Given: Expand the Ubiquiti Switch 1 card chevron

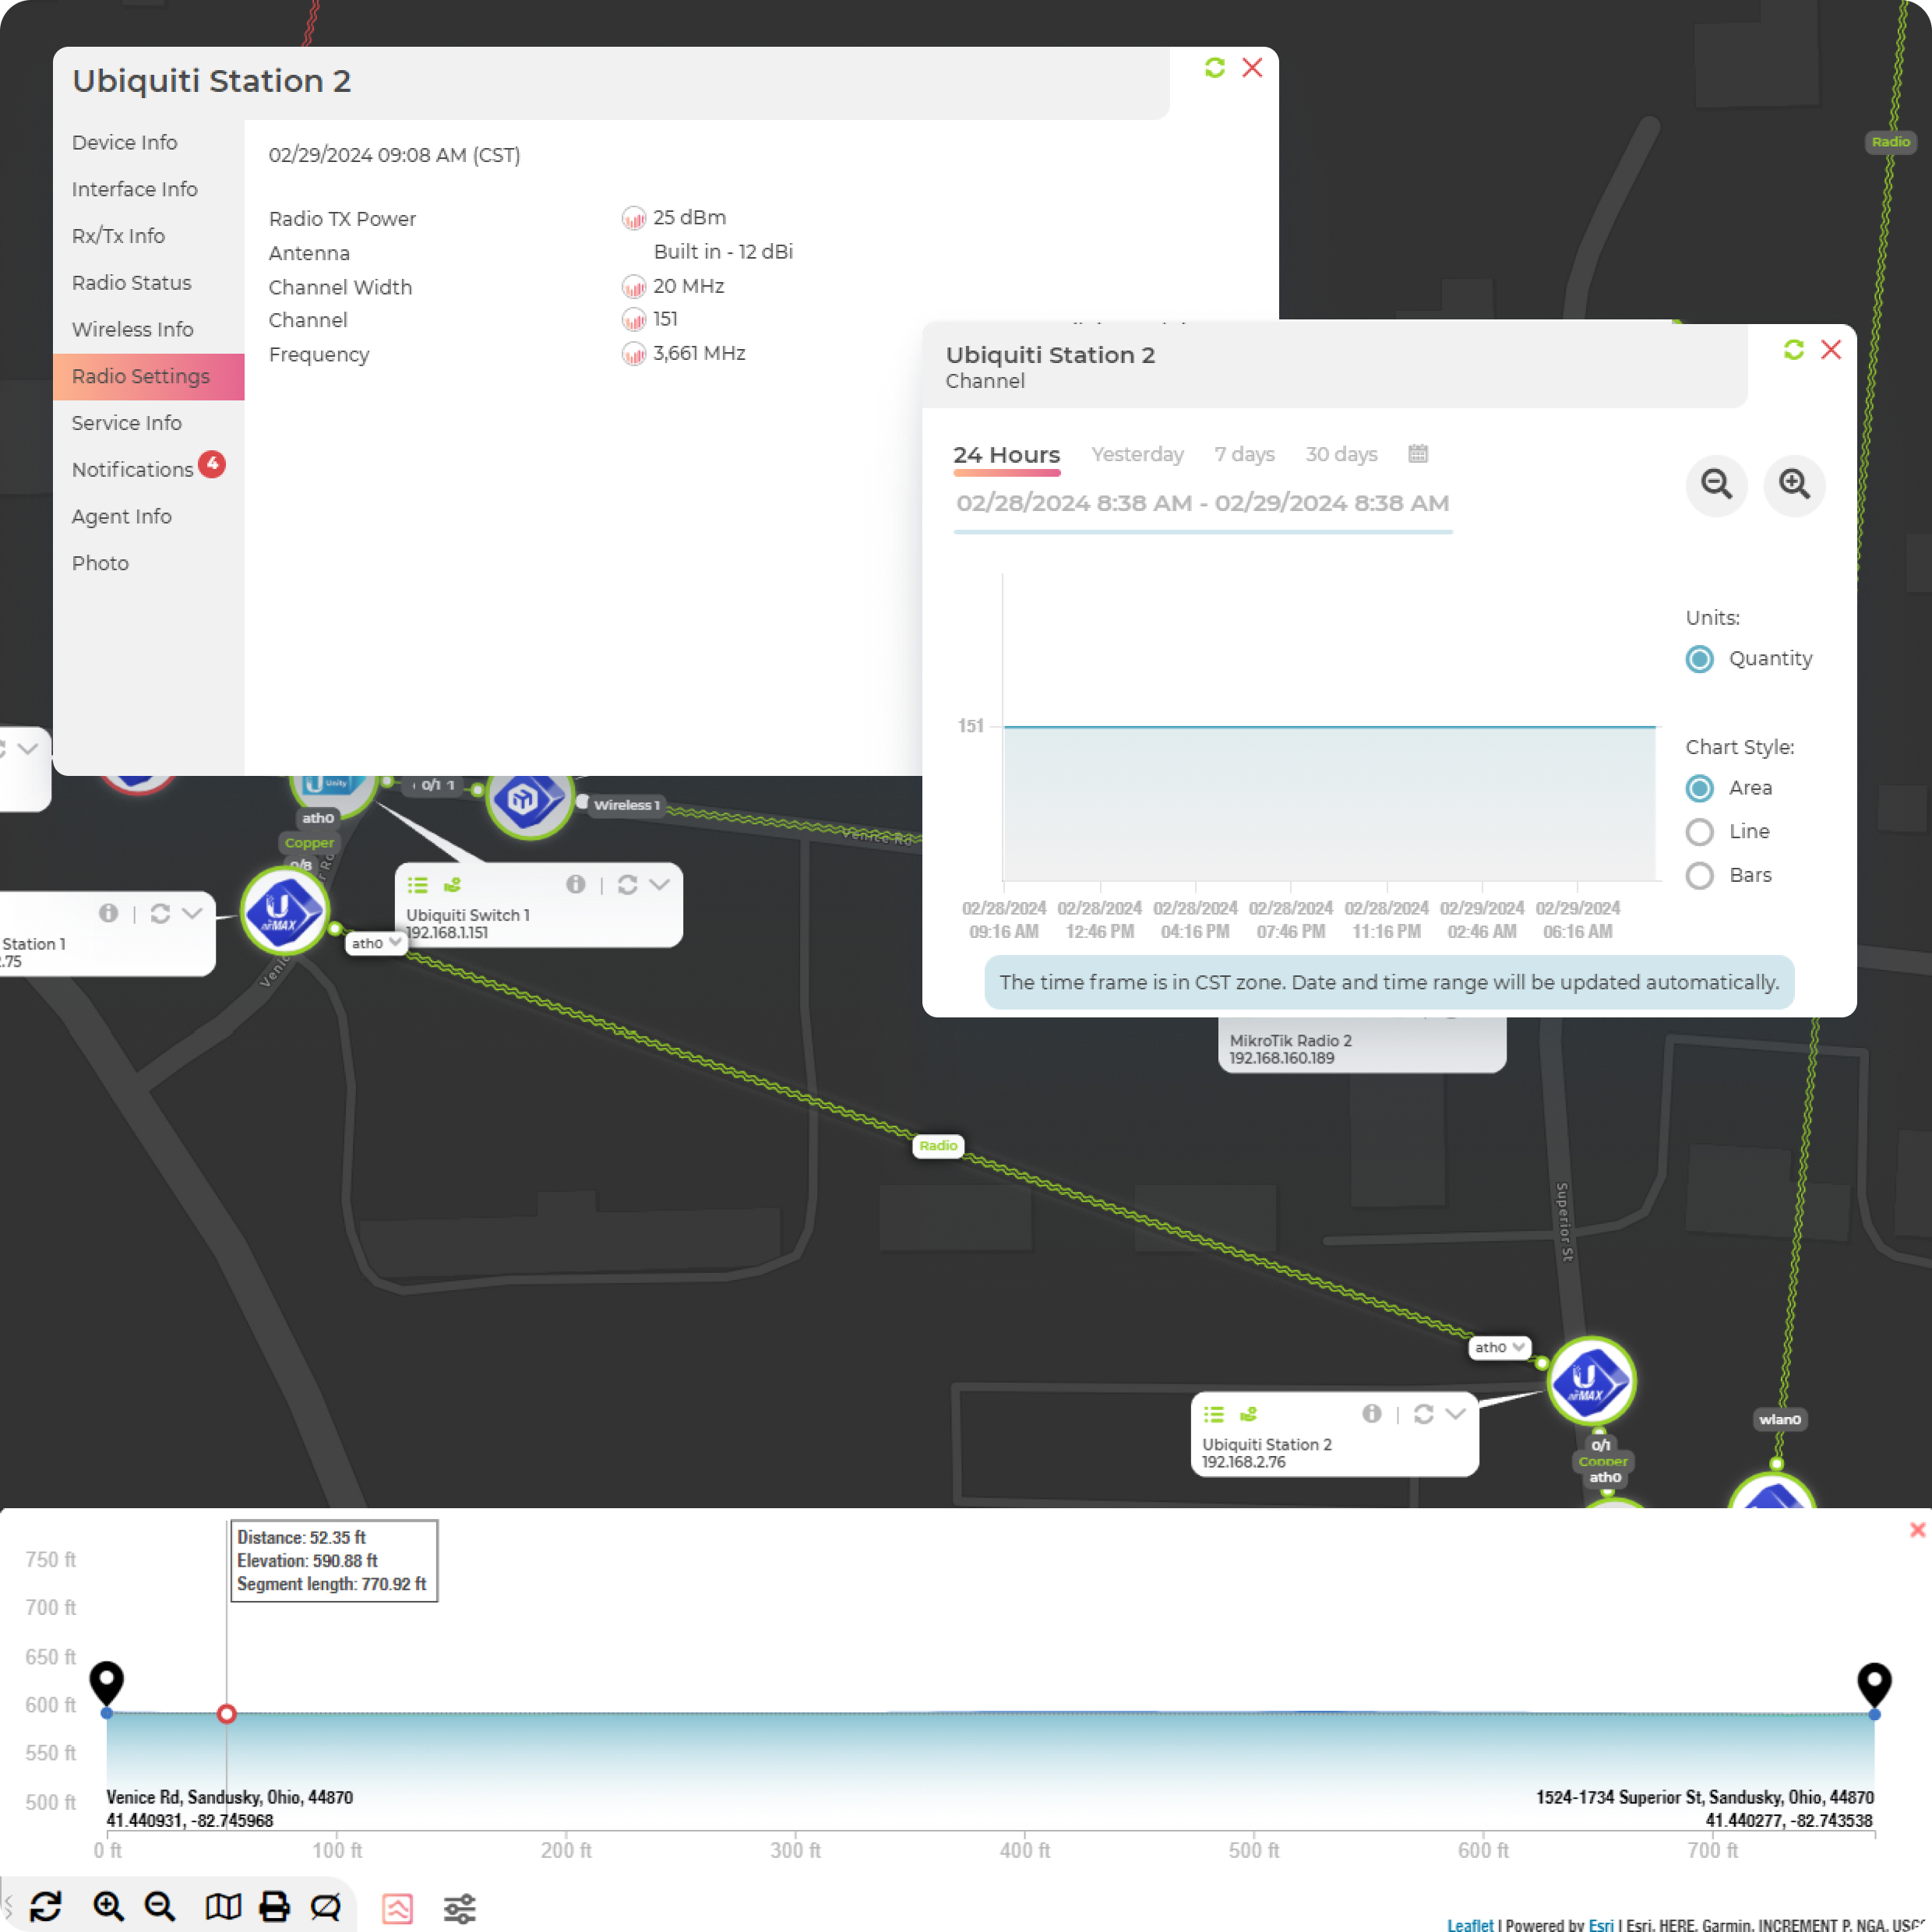Looking at the screenshot, I should click(659, 884).
